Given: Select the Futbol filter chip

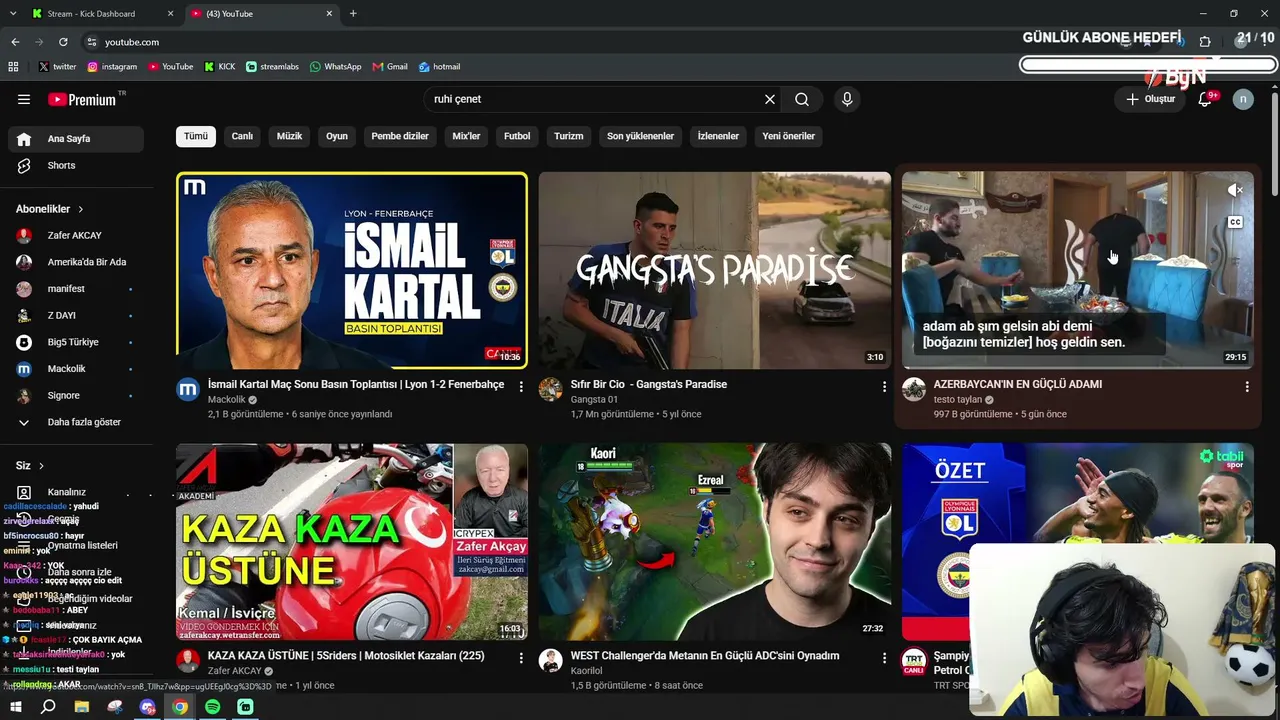Looking at the screenshot, I should tap(517, 136).
